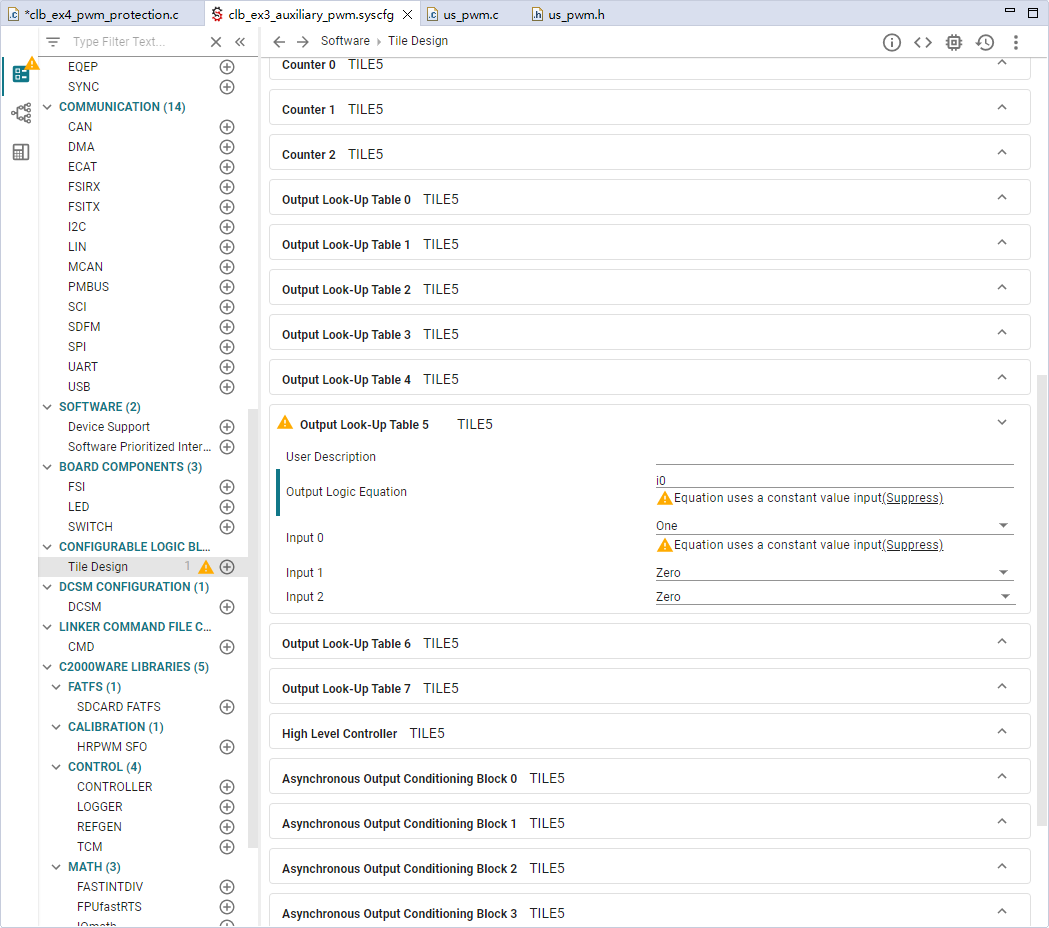Navigate back with the left arrow
This screenshot has width=1049, height=928.
[x=279, y=41]
